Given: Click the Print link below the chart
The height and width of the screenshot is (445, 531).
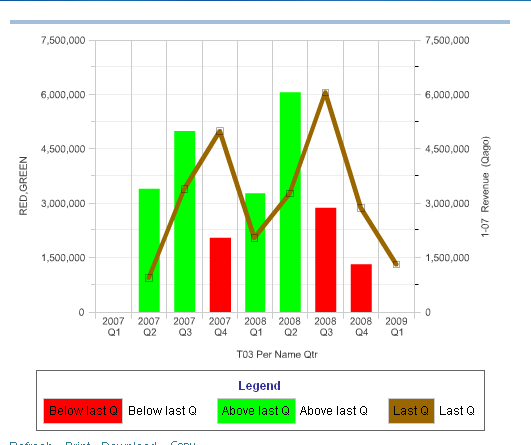Looking at the screenshot, I should (x=78, y=443).
